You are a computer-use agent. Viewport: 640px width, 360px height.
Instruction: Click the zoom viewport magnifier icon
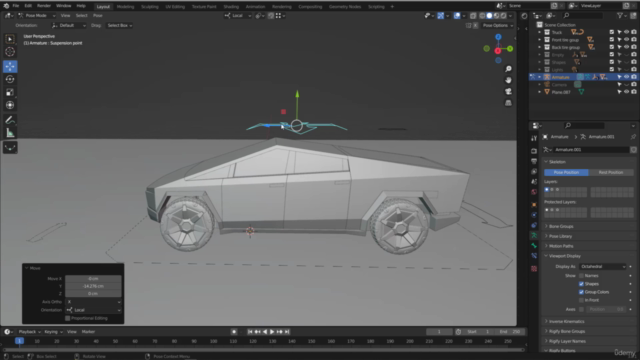(508, 69)
